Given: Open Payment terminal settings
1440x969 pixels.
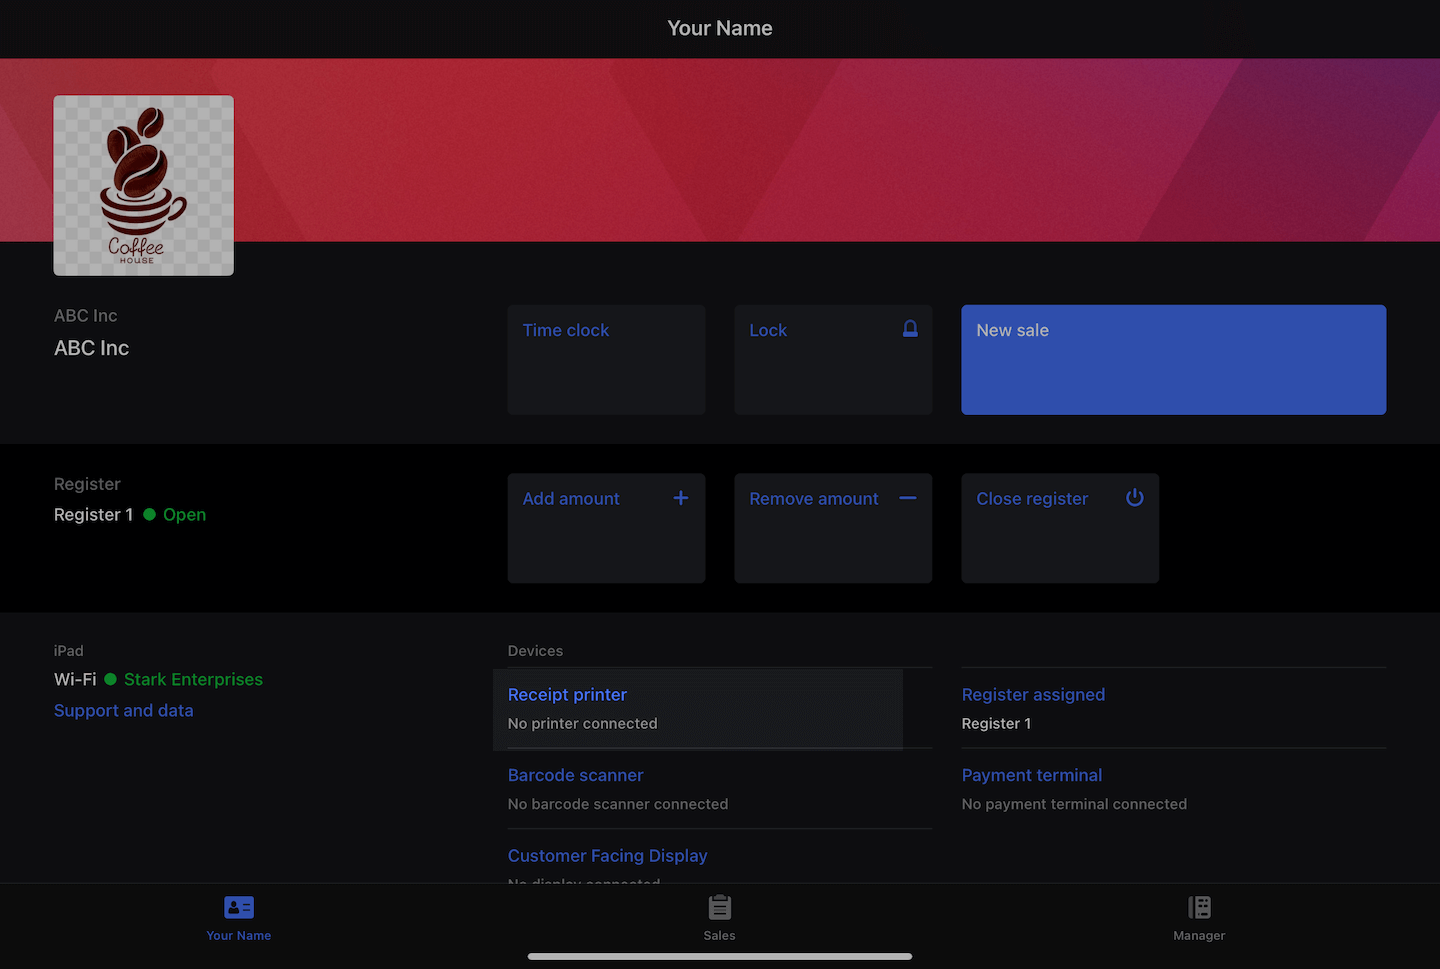Looking at the screenshot, I should (x=1031, y=775).
